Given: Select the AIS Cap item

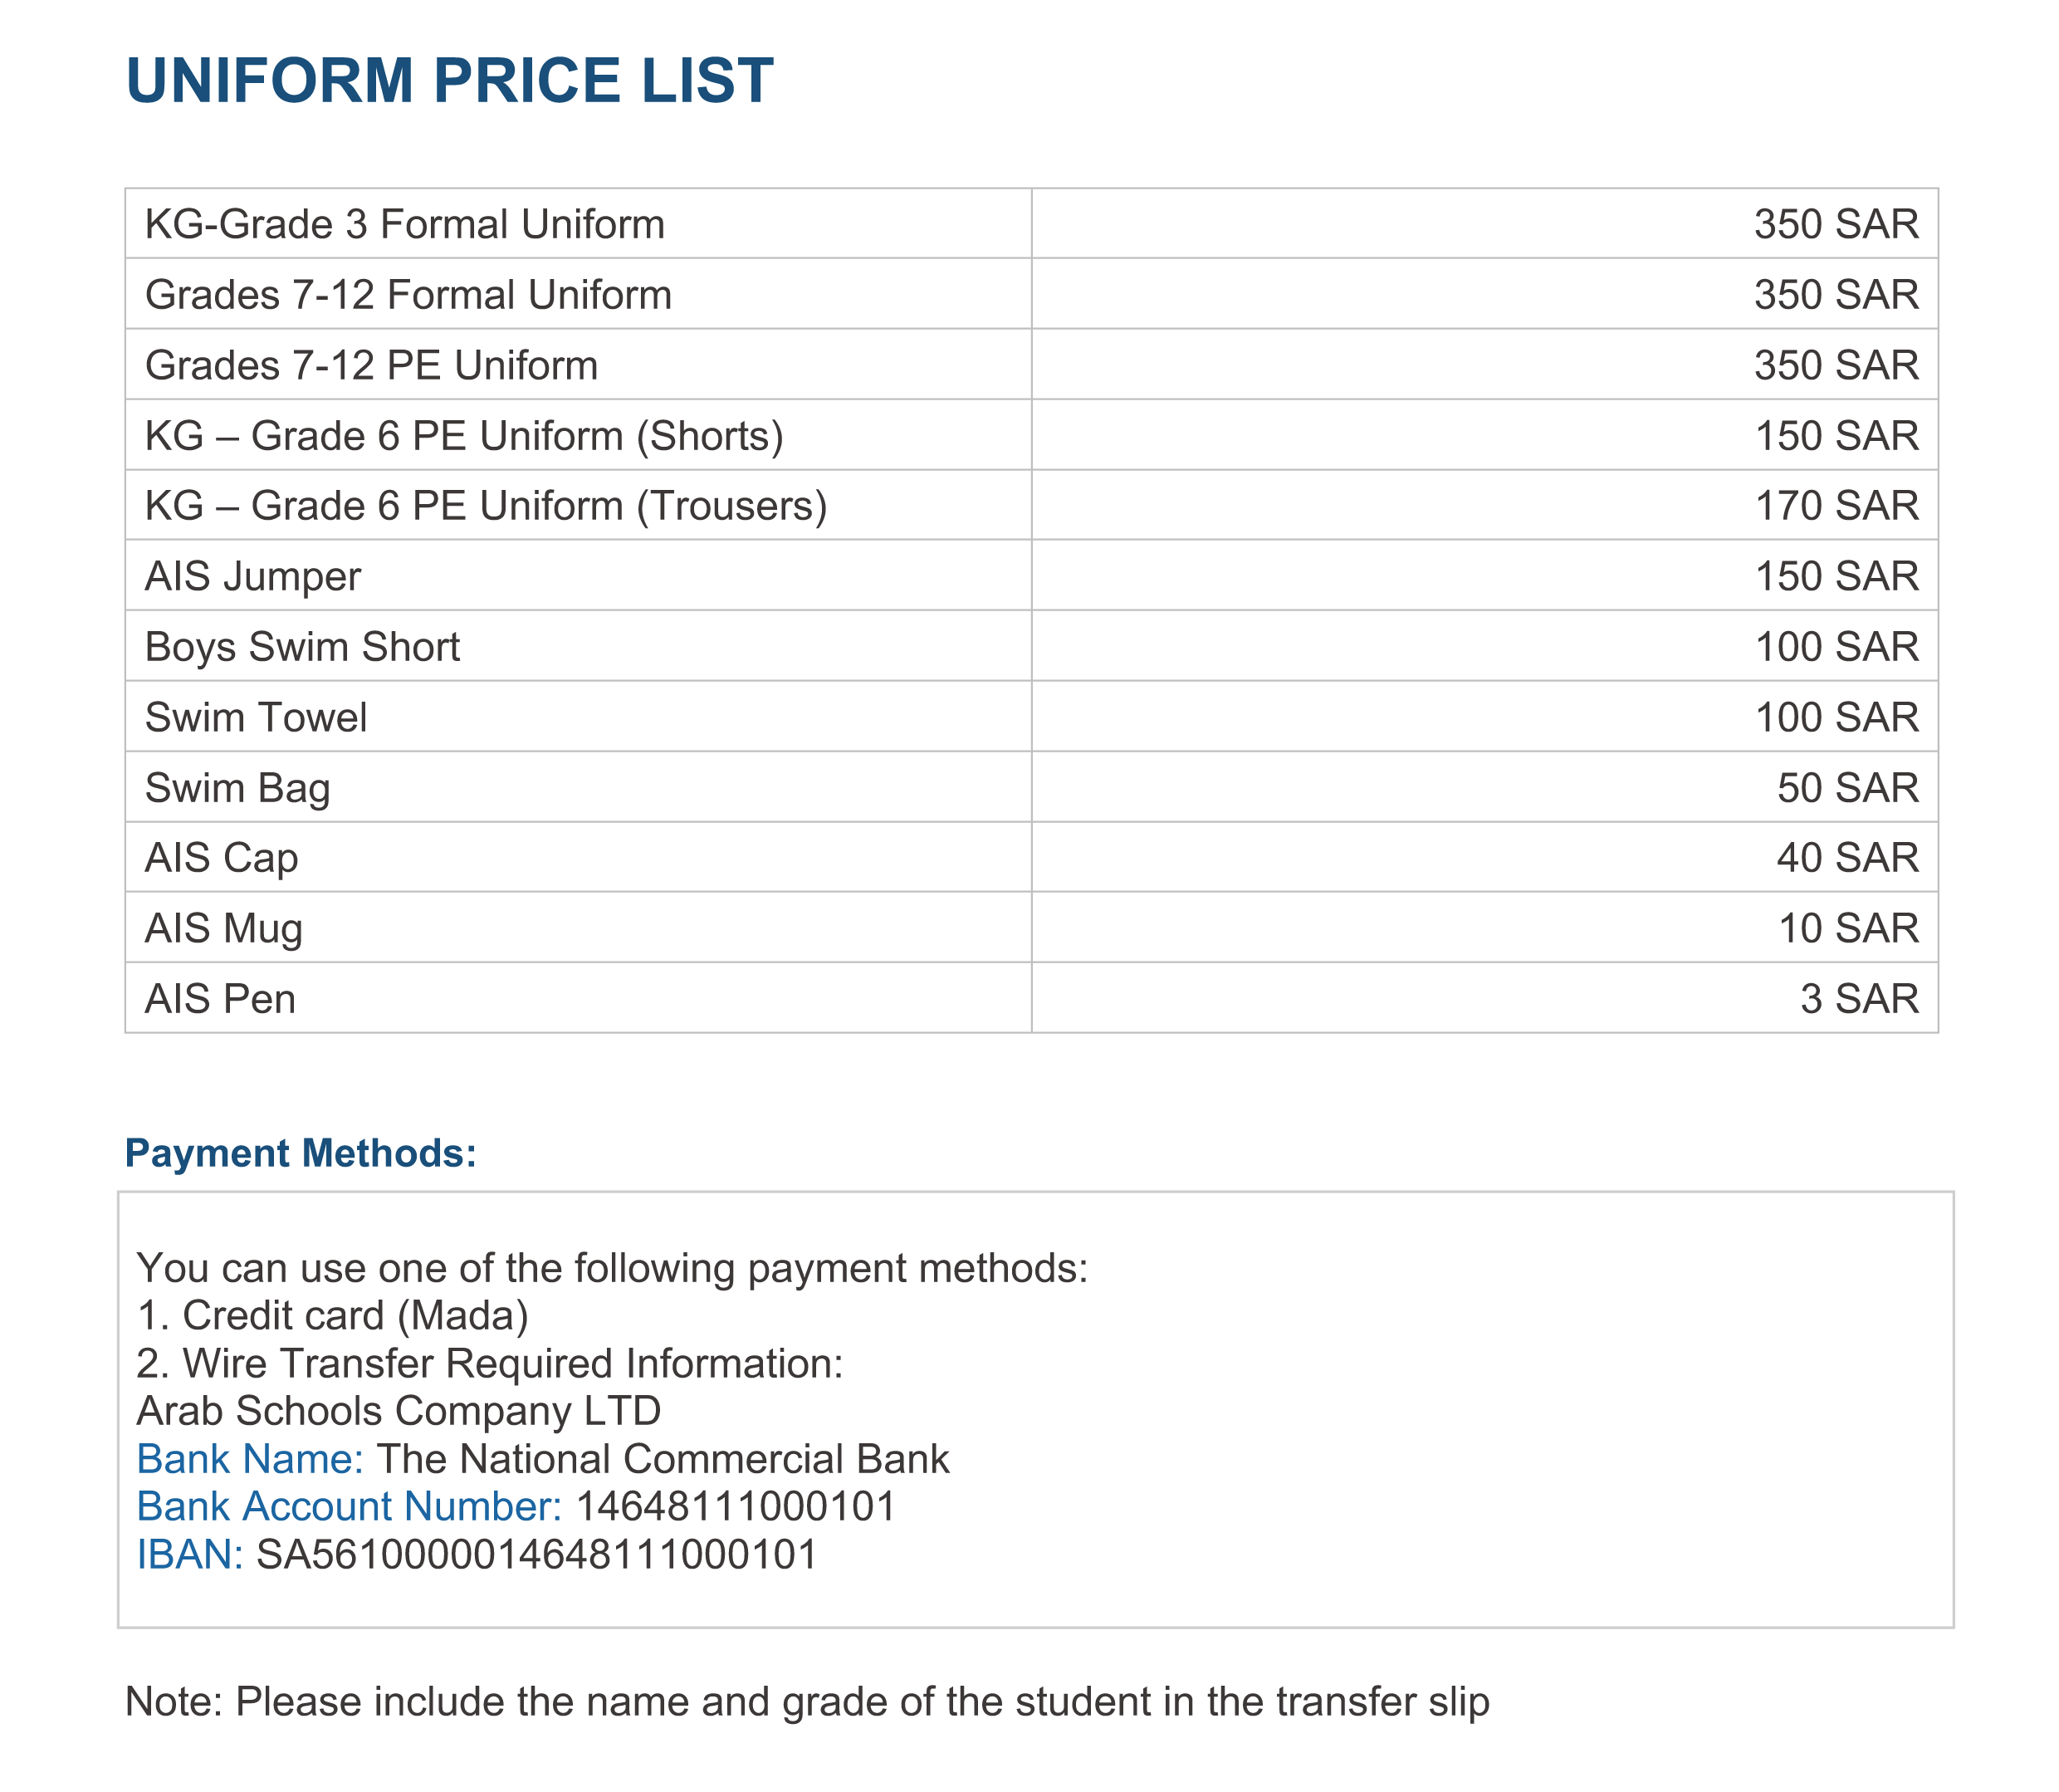Looking at the screenshot, I should (221, 858).
